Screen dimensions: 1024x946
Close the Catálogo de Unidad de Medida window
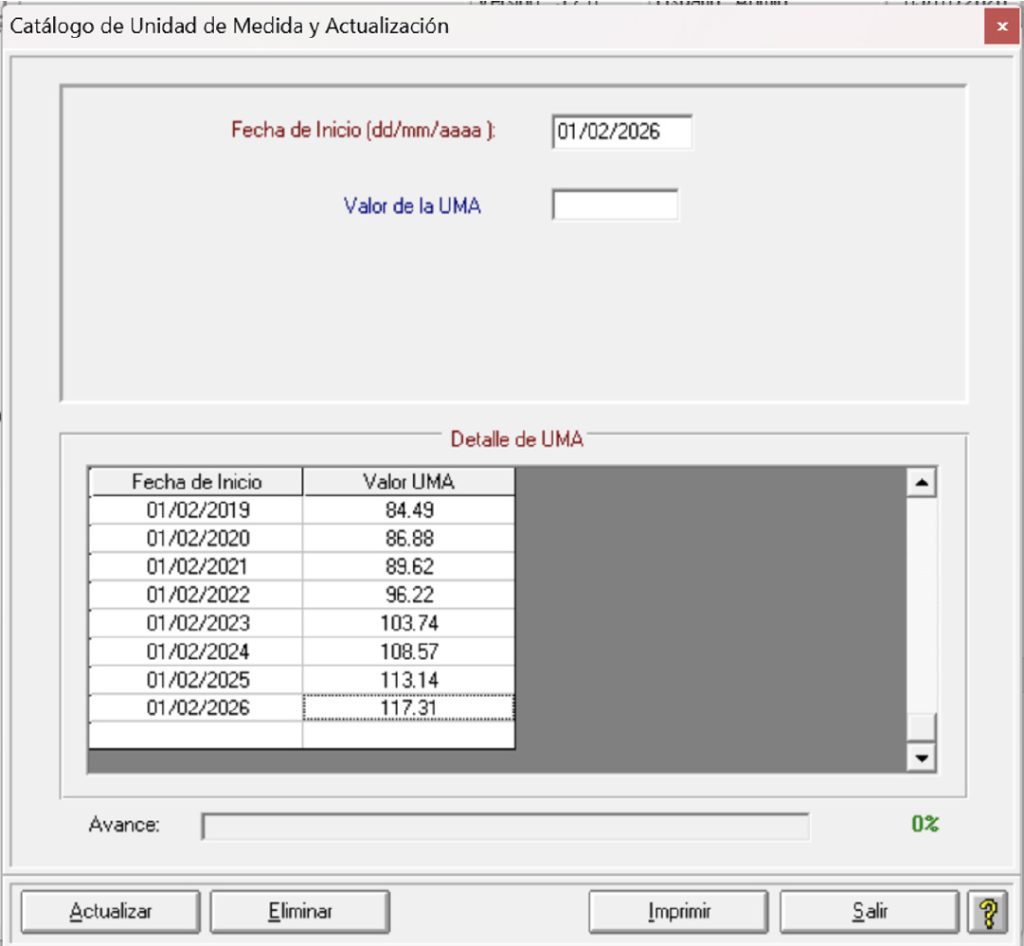[x=1001, y=27]
